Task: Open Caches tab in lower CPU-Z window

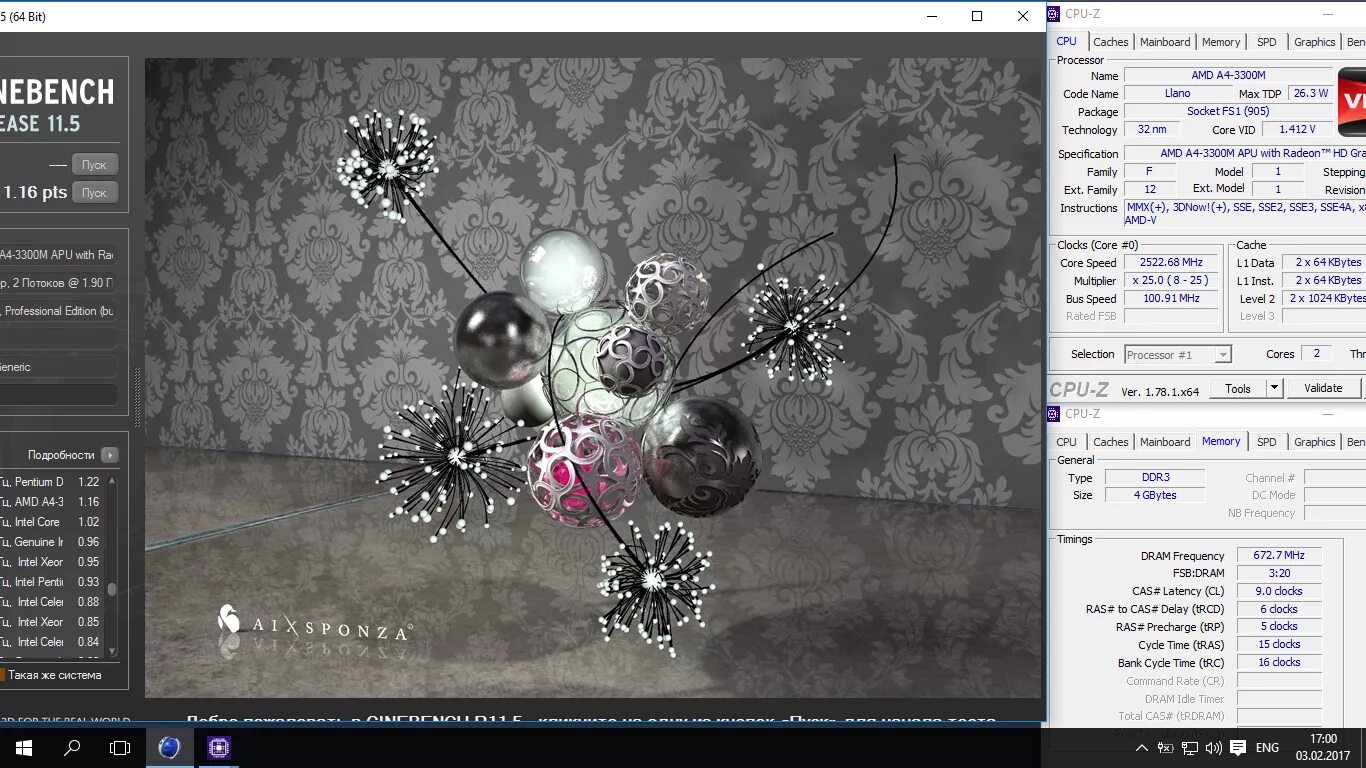Action: point(1110,442)
